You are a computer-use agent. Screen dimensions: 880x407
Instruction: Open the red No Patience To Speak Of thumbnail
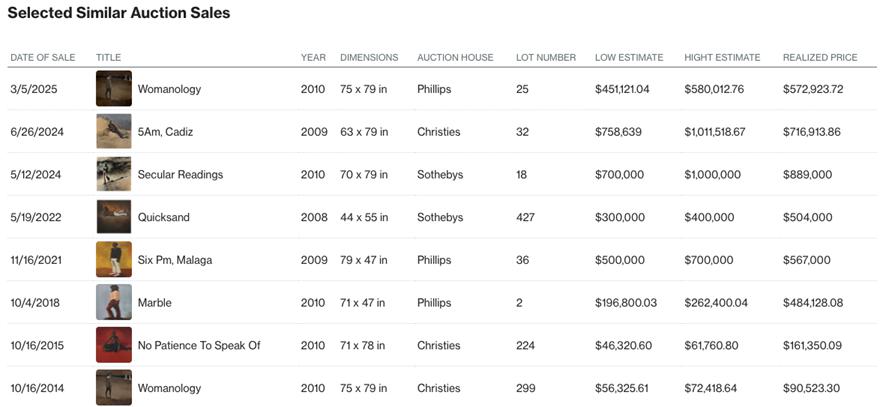coord(114,345)
